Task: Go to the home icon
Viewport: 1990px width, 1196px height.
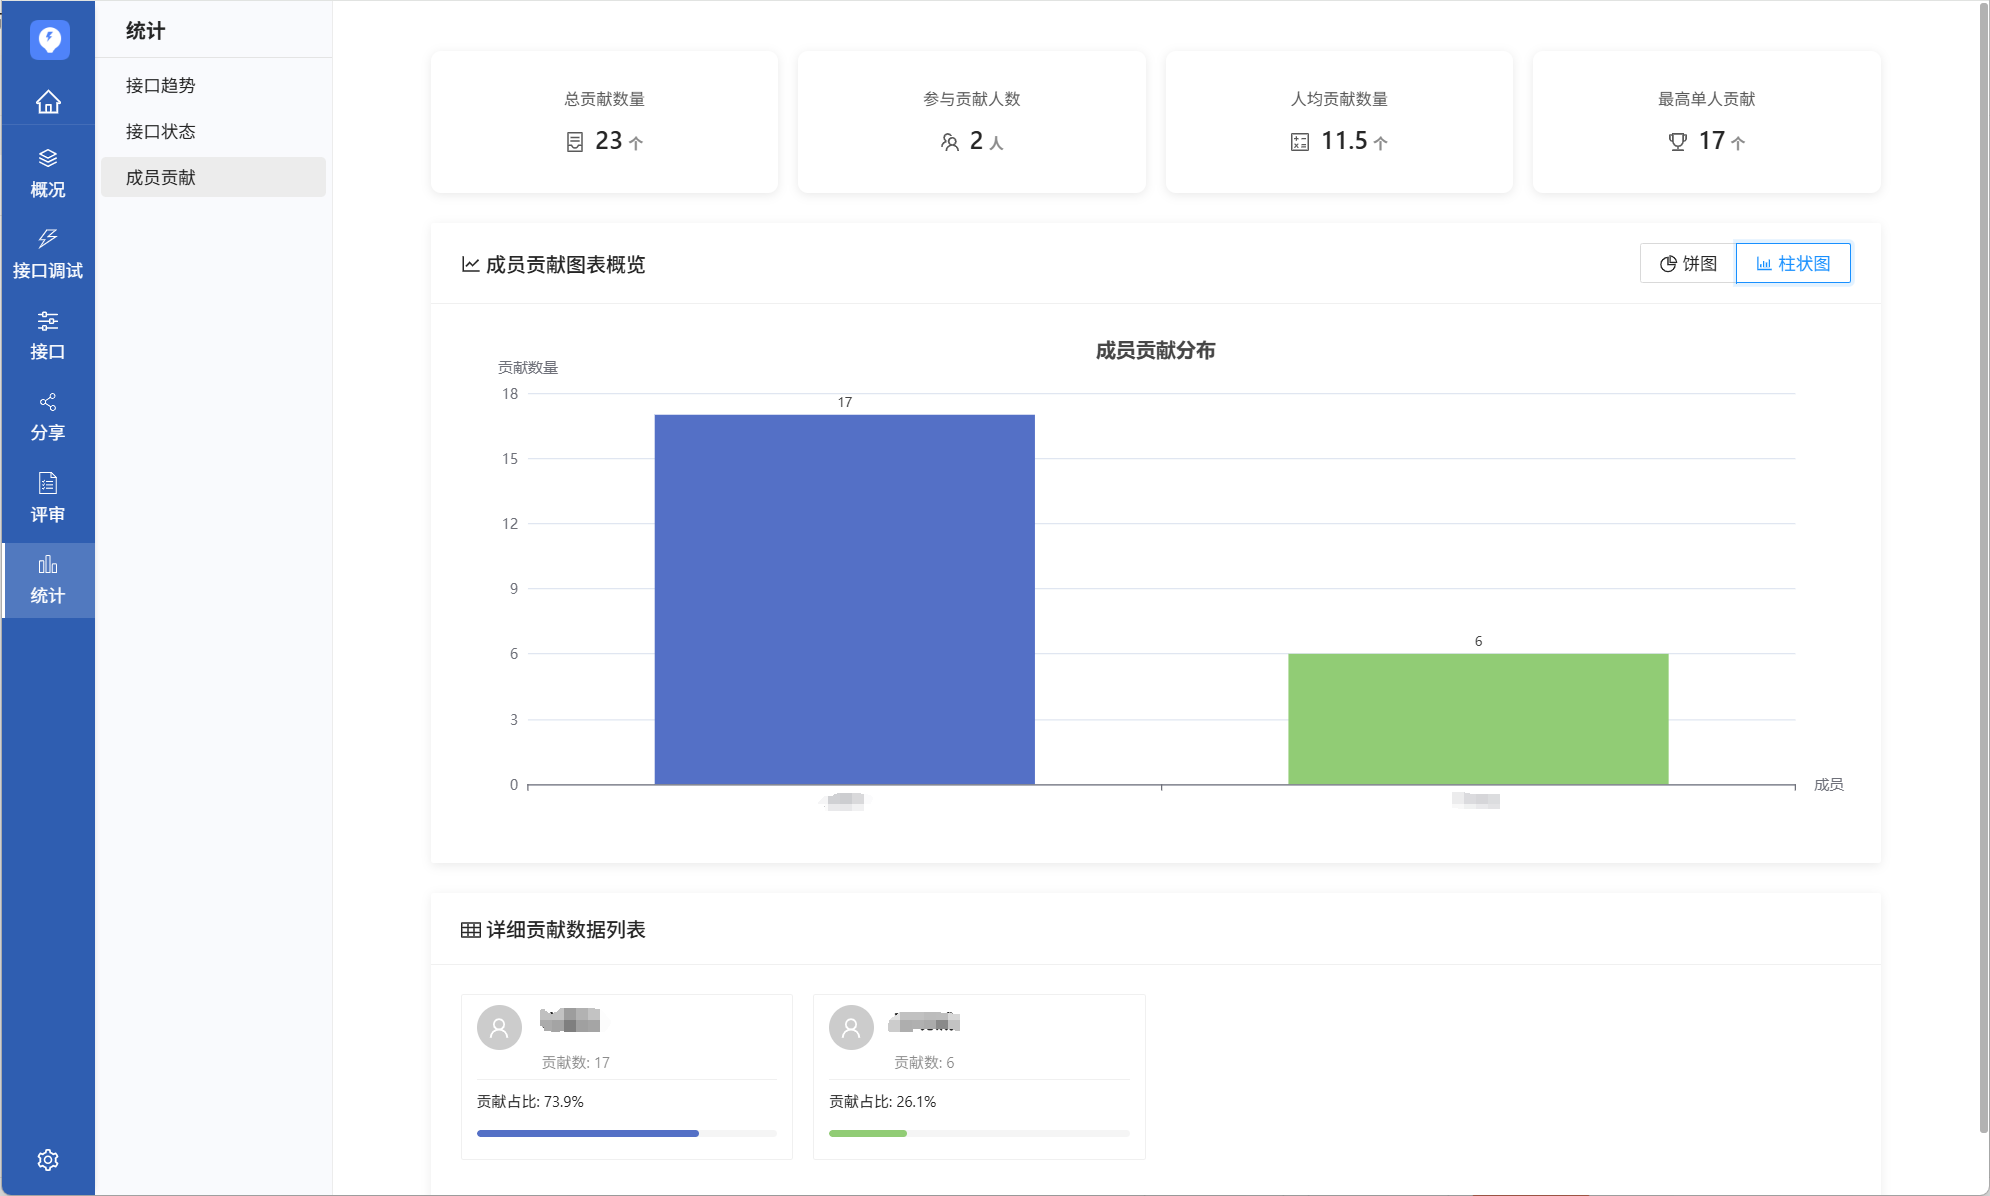Action: [x=48, y=102]
